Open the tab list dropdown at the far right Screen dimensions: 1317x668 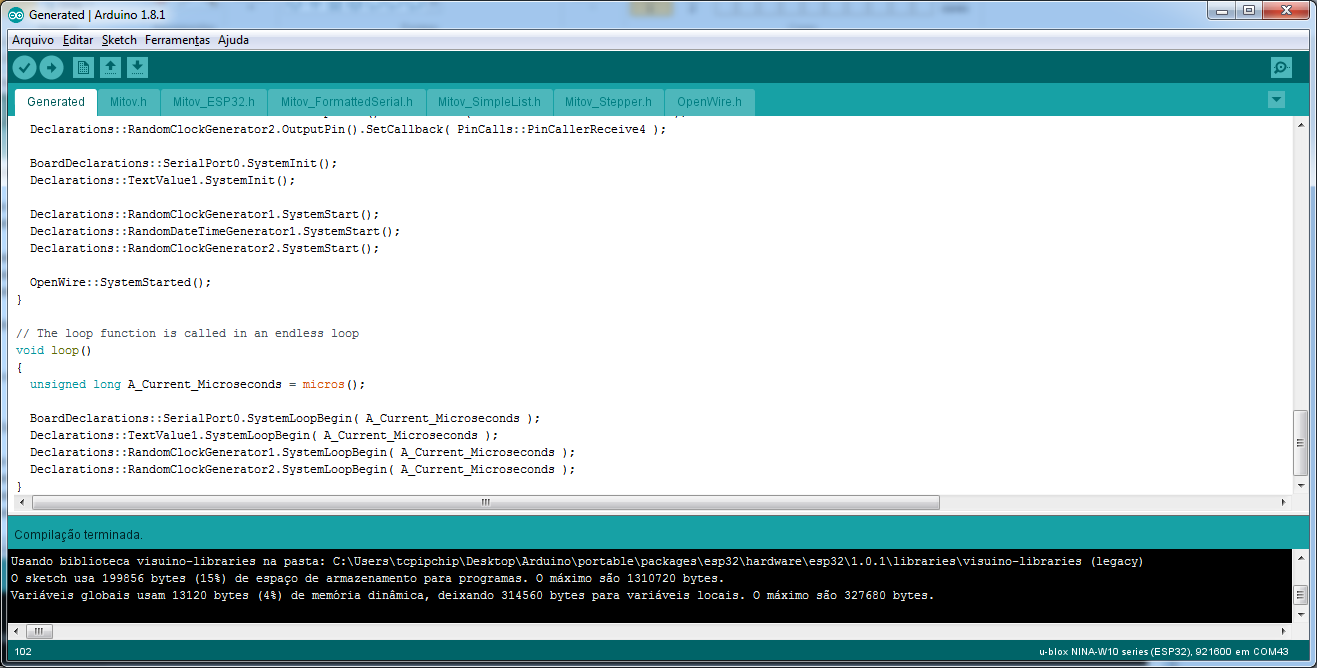point(1276,100)
